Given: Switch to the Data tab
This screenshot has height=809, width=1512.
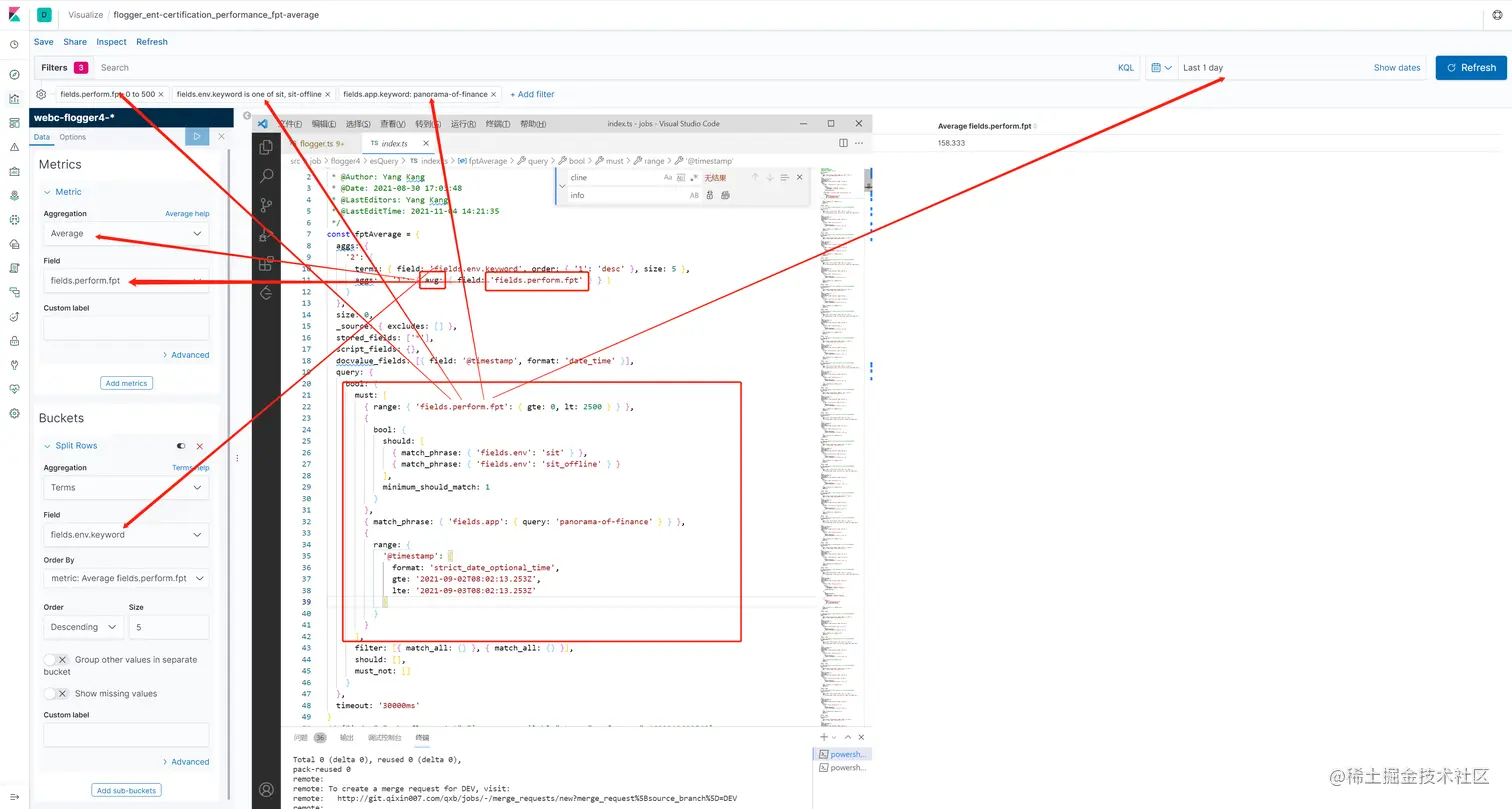Looking at the screenshot, I should point(42,137).
